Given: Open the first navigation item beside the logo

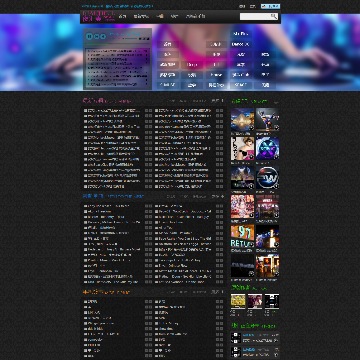Looking at the screenshot, I should click(123, 16).
